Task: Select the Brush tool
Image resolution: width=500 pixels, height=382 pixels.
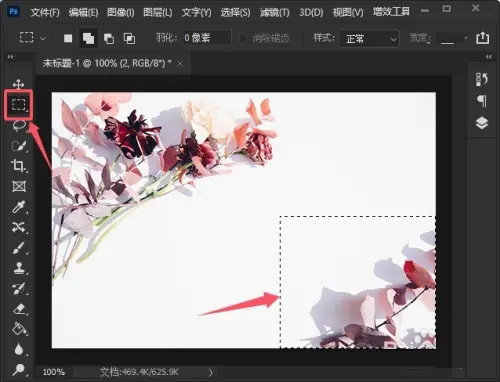Action: (19, 248)
